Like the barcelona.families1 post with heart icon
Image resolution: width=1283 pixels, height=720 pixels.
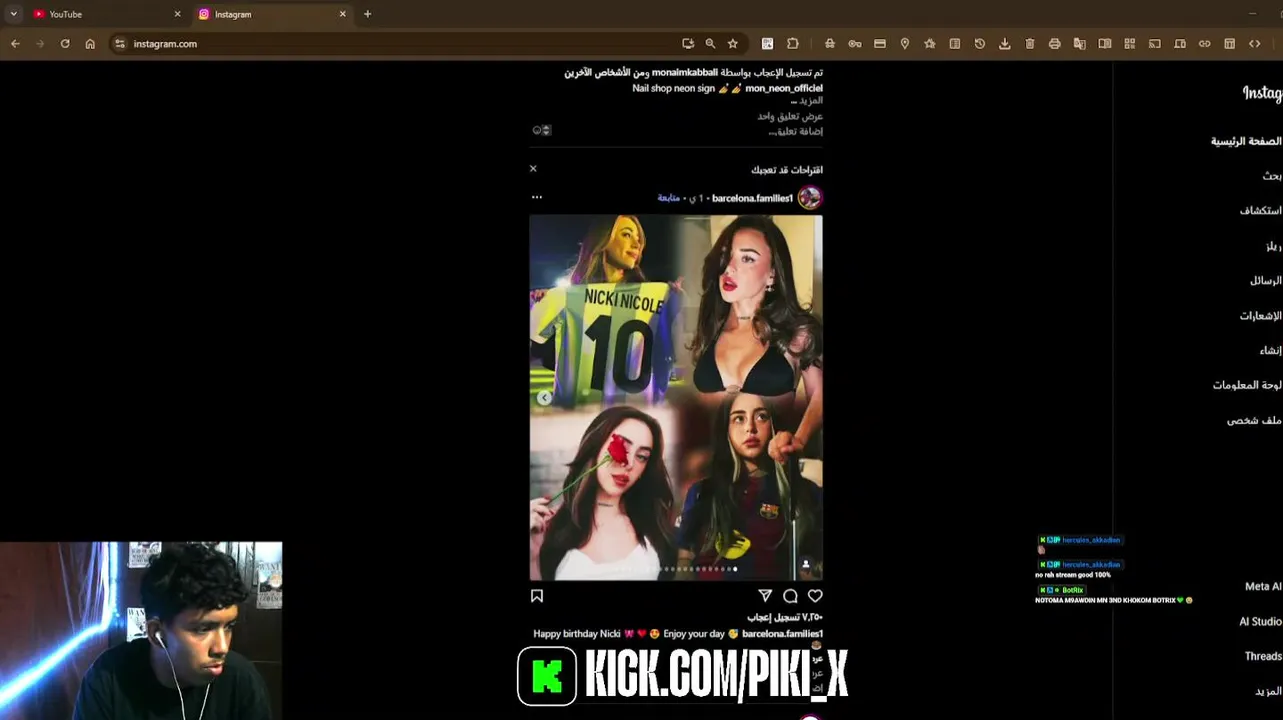pyautogui.click(x=815, y=596)
